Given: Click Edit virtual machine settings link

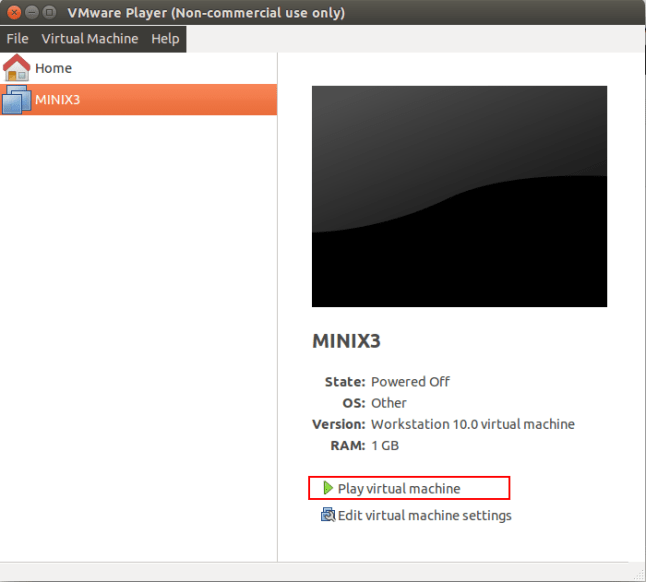Looking at the screenshot, I should pos(424,515).
